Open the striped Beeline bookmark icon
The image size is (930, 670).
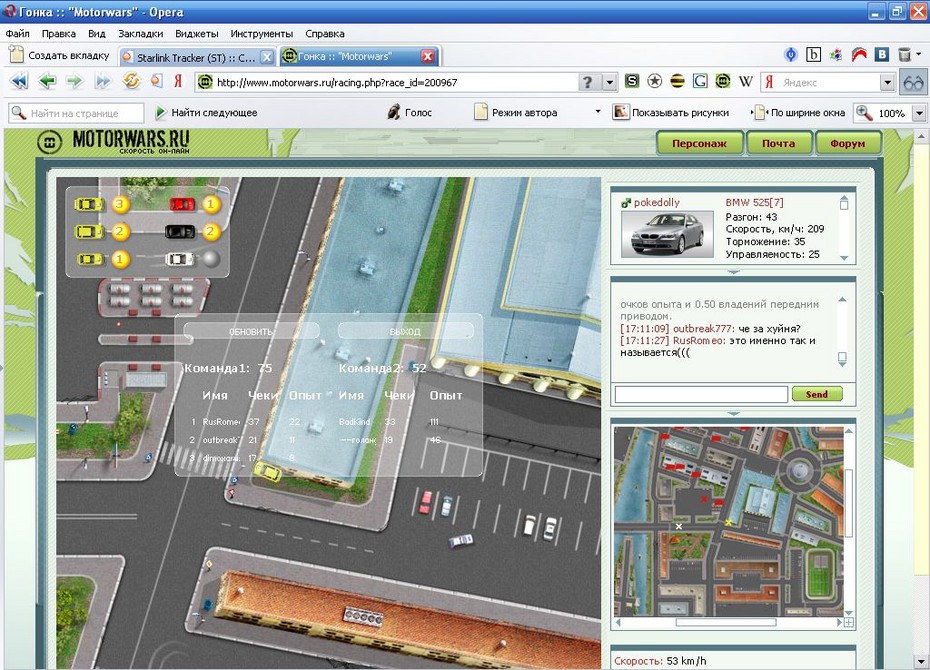(x=677, y=81)
